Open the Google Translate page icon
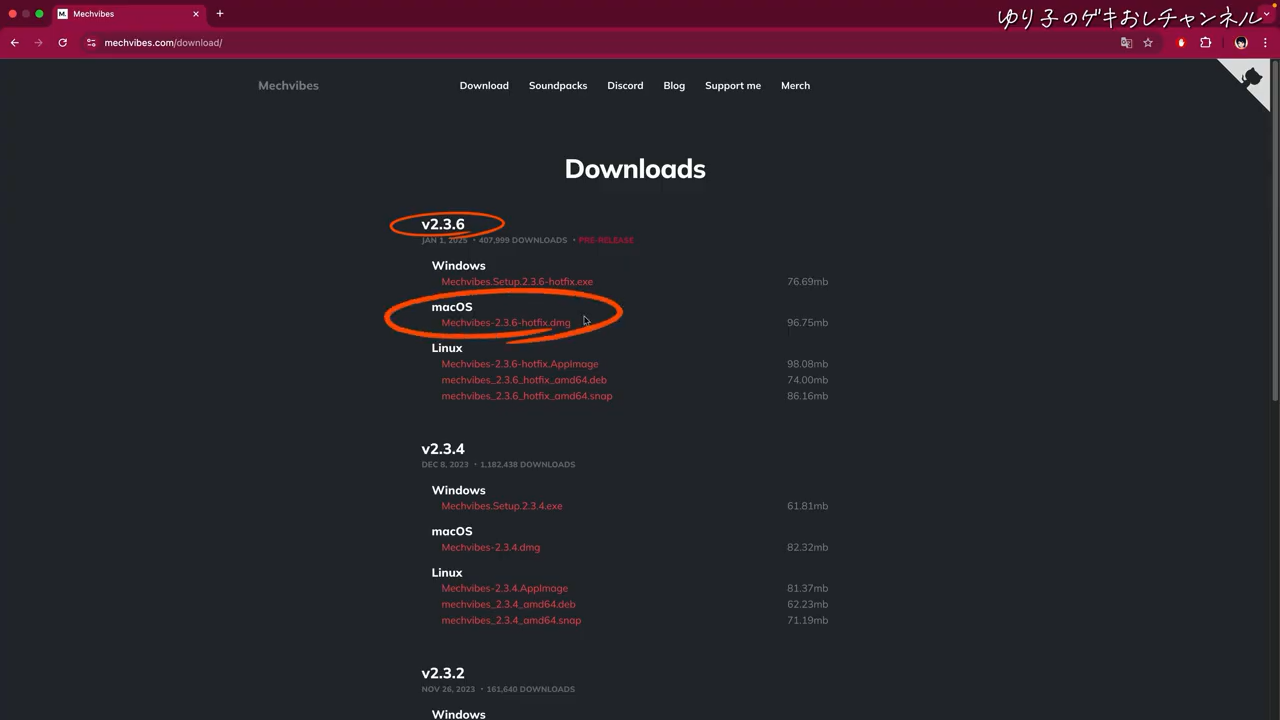Viewport: 1280px width, 720px height. [x=1126, y=43]
